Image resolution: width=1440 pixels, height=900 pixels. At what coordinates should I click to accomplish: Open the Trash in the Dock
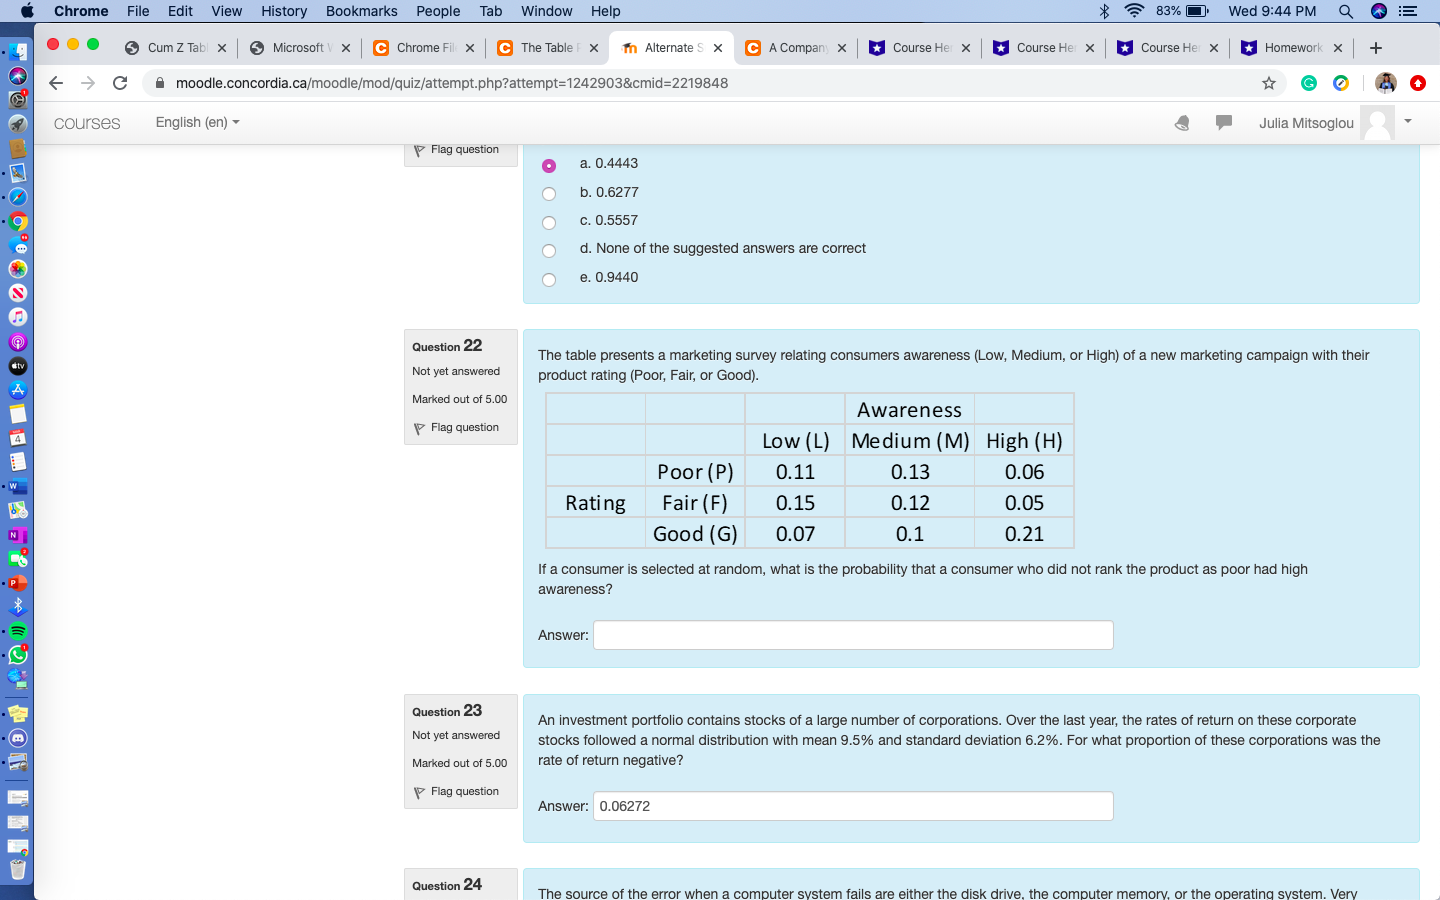click(x=18, y=870)
